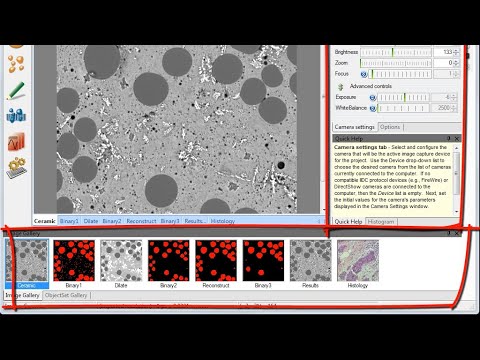The width and height of the screenshot is (480, 360).
Task: Click Quick Help scrollbar down arrow
Action: (x=457, y=212)
